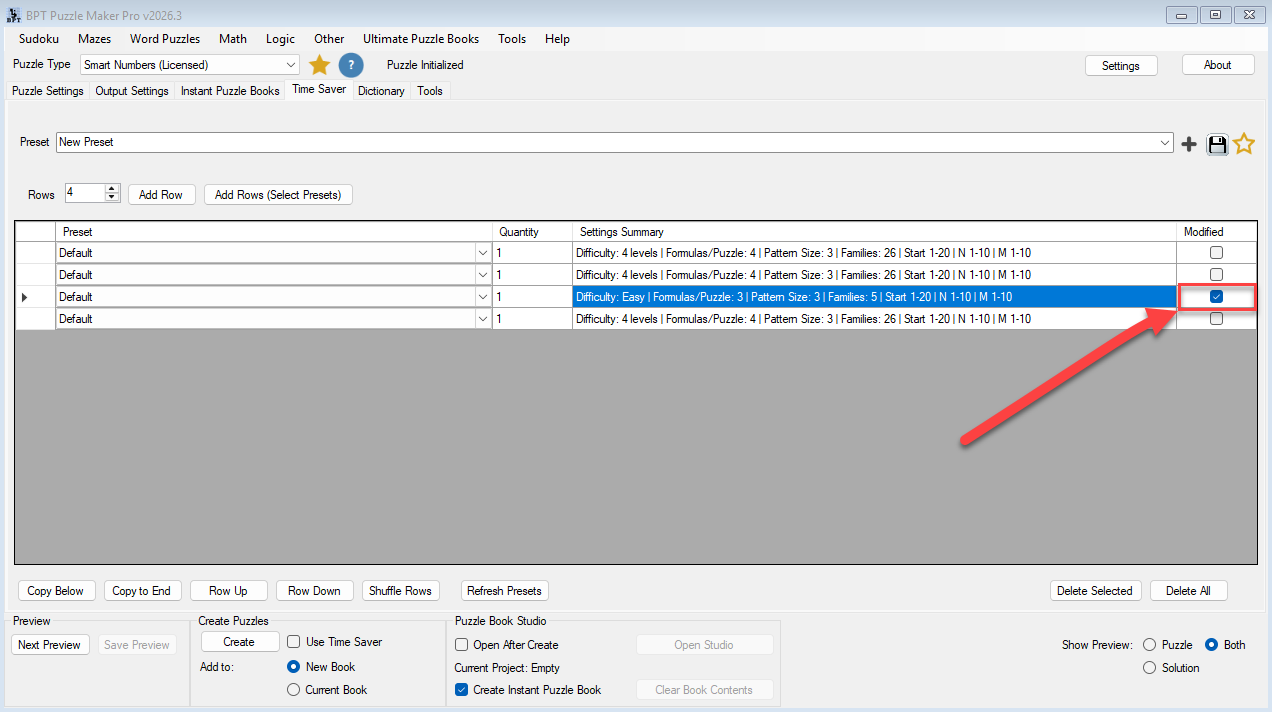Select New Book radio button
Screen dimensions: 1272x712
click(293, 667)
